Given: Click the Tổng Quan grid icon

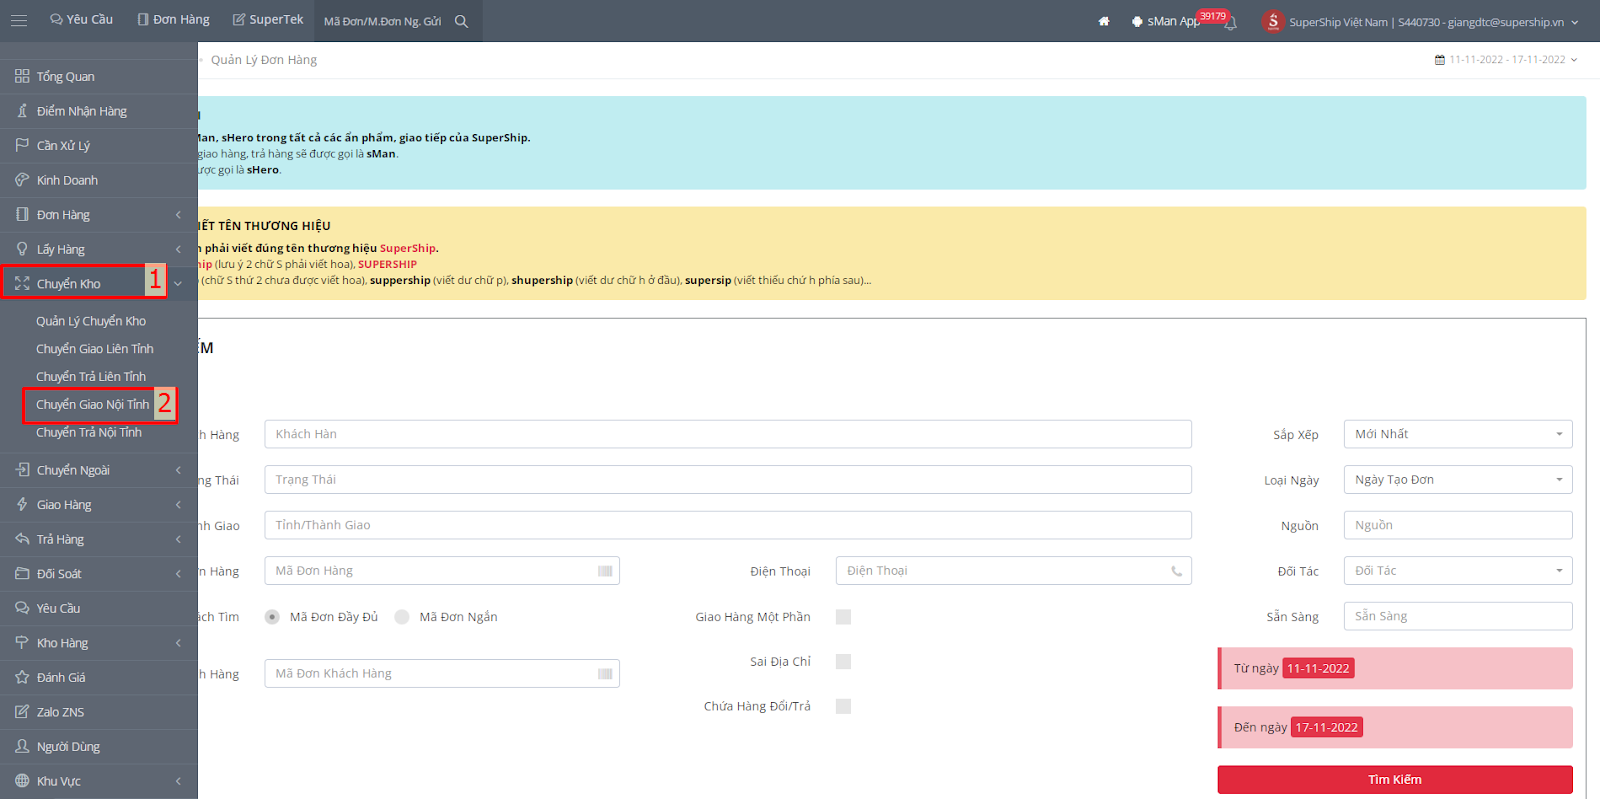Looking at the screenshot, I should 22,76.
